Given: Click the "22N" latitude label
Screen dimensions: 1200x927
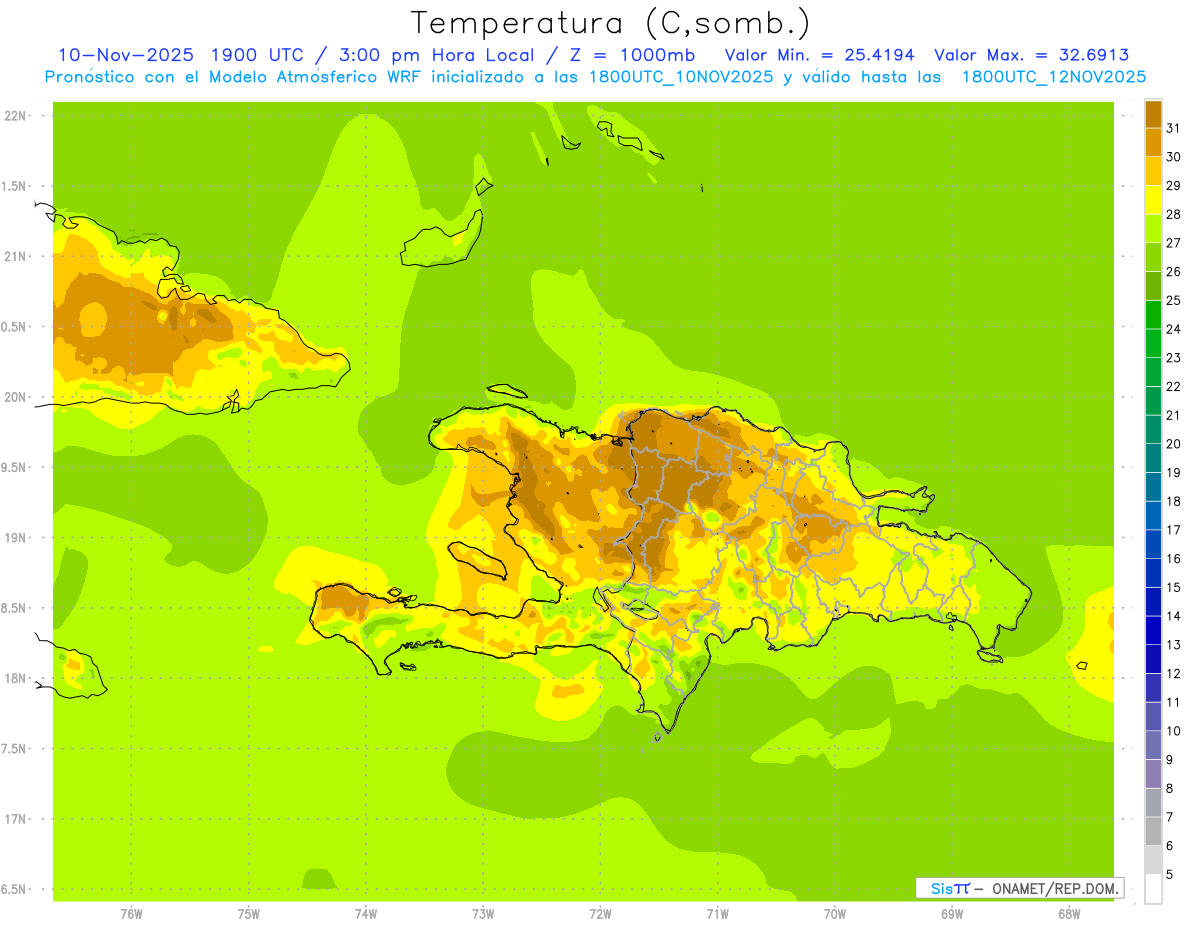Looking at the screenshot, I should [x=15, y=116].
